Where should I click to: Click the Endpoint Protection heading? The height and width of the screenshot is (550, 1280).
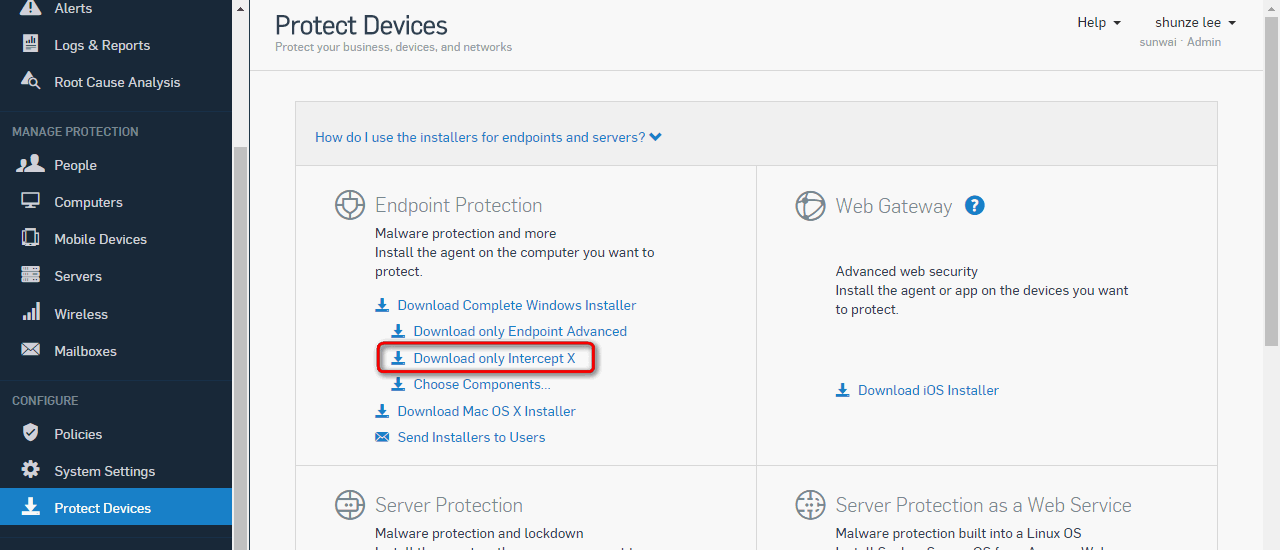pos(458,205)
